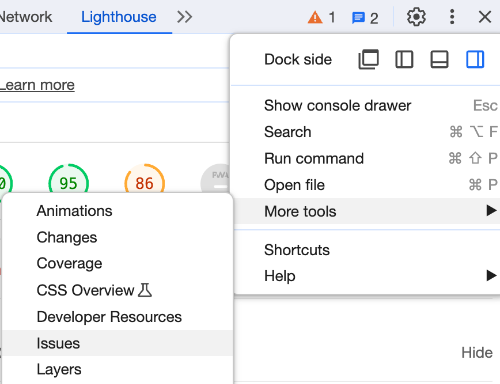500x384 pixels.
Task: Click the 95 score gauge
Action: point(69,179)
